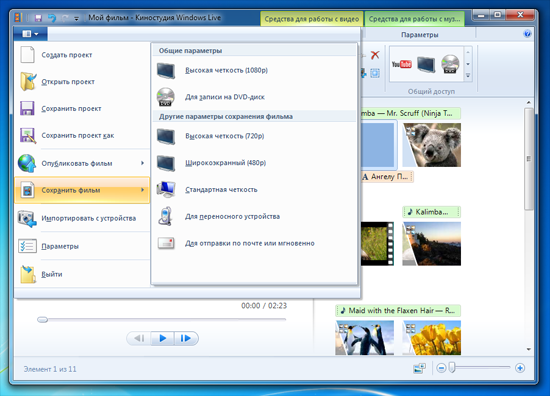The height and width of the screenshot is (396, 550).
Task: Click email envelope icon in submenu
Action: pos(166,243)
